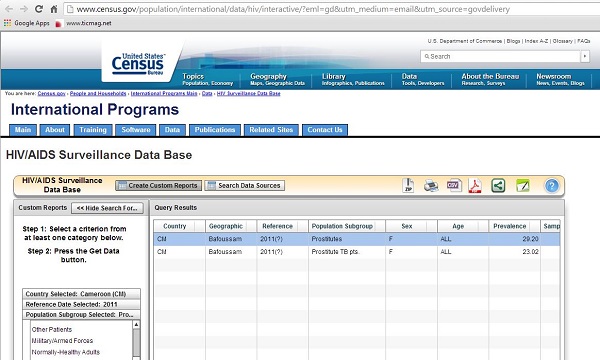Open Glossary link
This screenshot has width=600, height=360.
point(562,41)
